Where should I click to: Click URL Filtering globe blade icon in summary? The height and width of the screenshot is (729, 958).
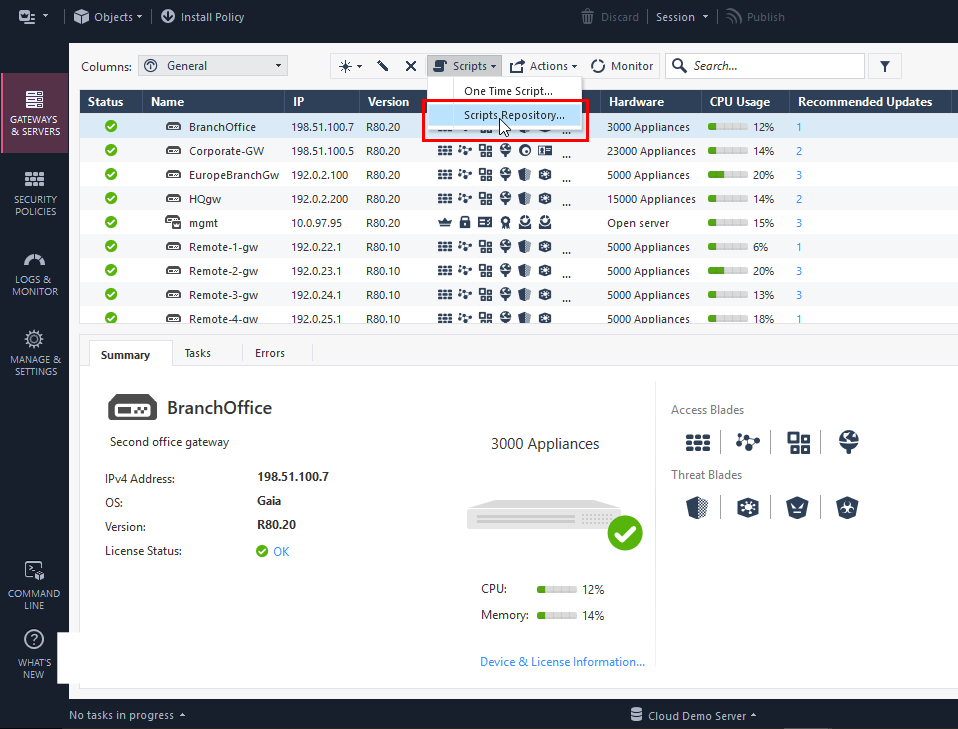click(849, 441)
